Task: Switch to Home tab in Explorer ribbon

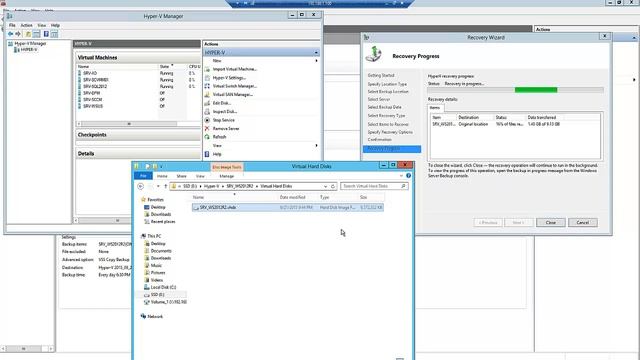Action: point(162,176)
